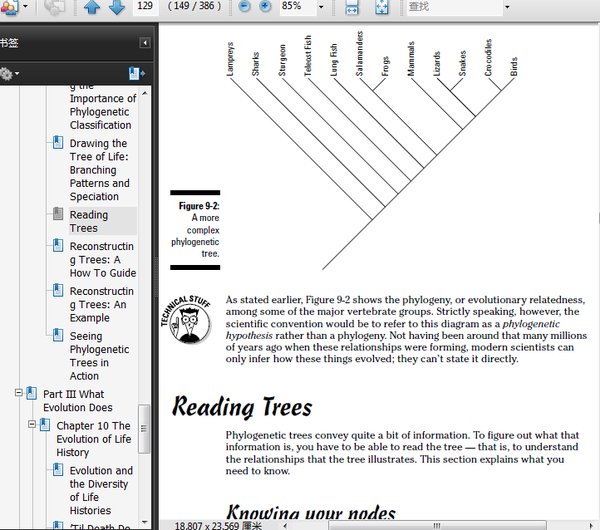Image resolution: width=600 pixels, height=530 pixels.
Task: Click icon beside 'Chapter 10 The Evolution of Life History'
Action: pos(45,425)
